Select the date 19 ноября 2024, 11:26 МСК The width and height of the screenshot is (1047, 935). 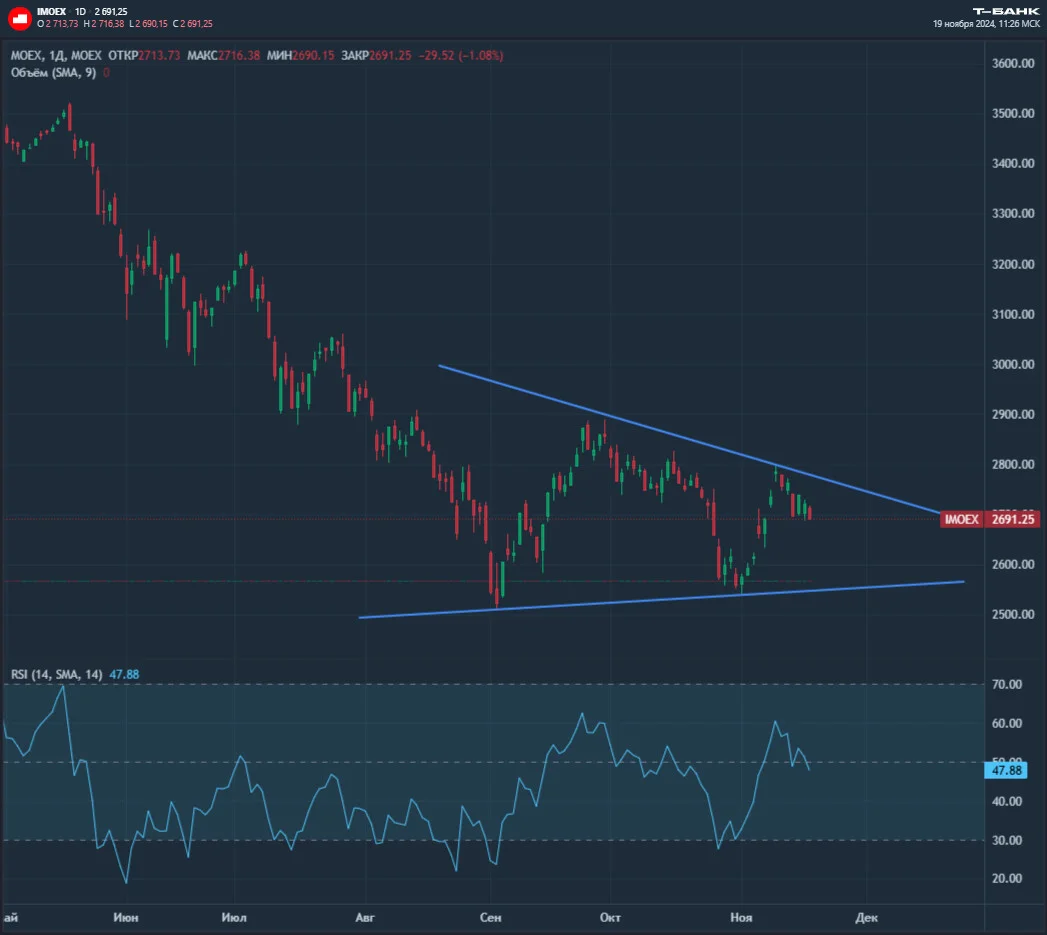[x=986, y=24]
